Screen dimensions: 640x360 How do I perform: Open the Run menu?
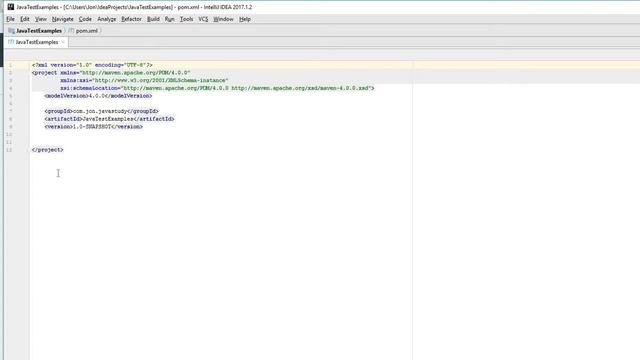[169, 19]
